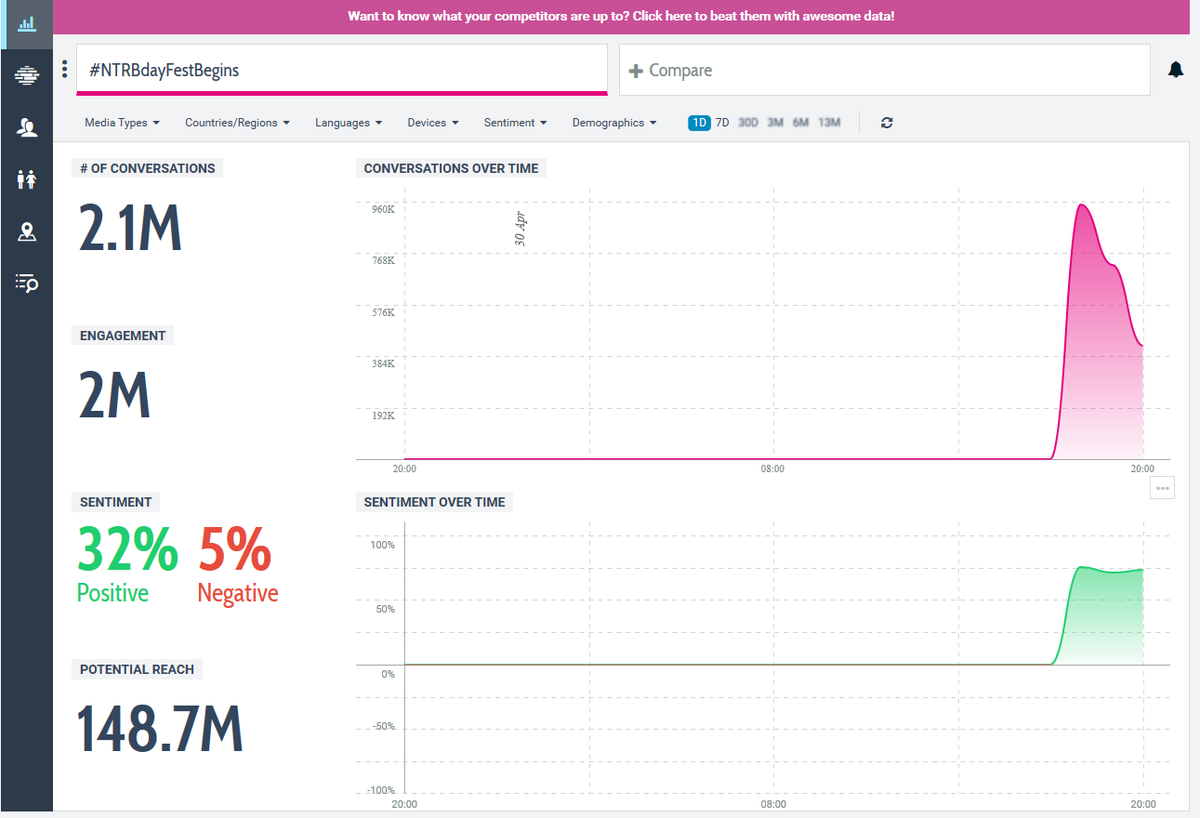Open the ellipsis options button above sentiment chart
The width and height of the screenshot is (1200, 818).
pos(1161,488)
